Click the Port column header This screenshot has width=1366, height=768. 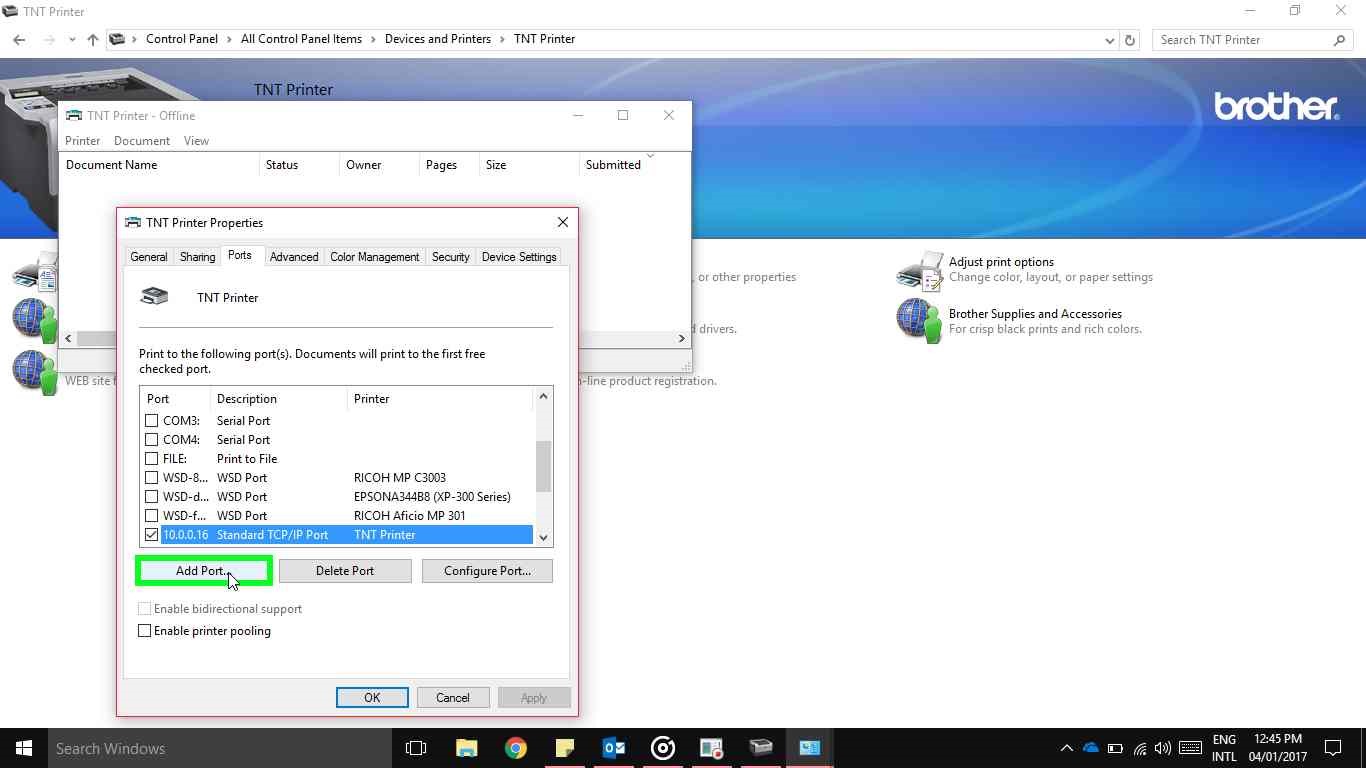click(x=175, y=399)
